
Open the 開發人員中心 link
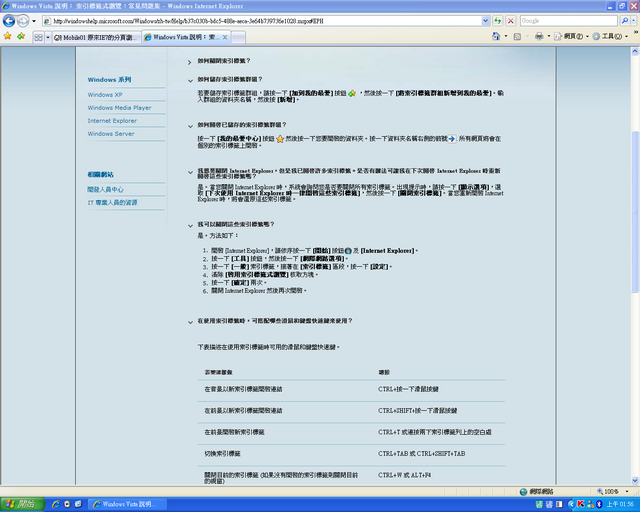pyautogui.click(x=105, y=189)
